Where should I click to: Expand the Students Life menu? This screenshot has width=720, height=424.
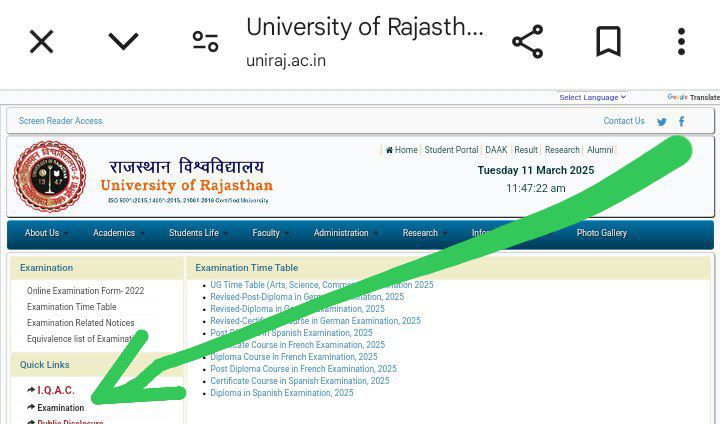pyautogui.click(x=197, y=233)
